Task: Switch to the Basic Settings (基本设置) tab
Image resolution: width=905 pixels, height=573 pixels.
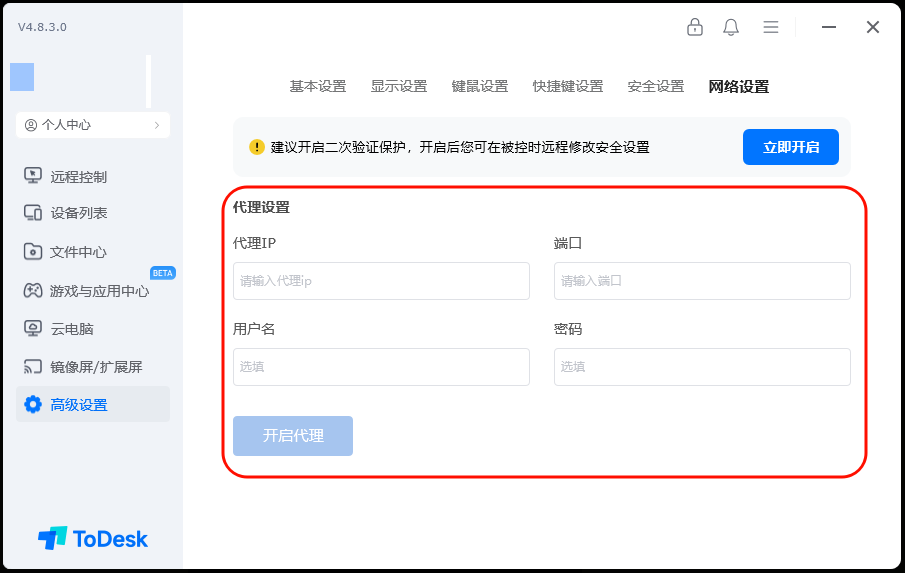Action: pyautogui.click(x=318, y=86)
